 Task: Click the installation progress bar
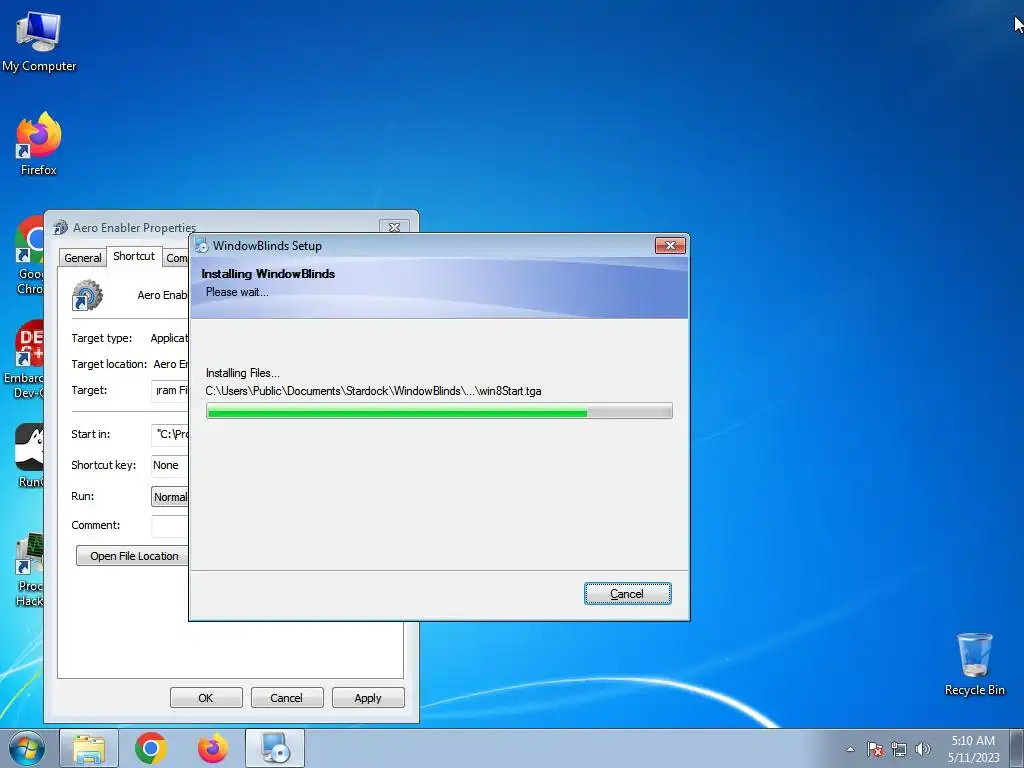click(439, 411)
